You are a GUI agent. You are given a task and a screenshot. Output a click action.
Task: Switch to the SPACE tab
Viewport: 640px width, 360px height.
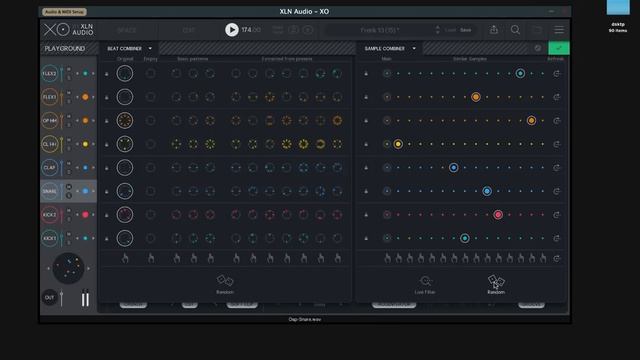pos(127,30)
